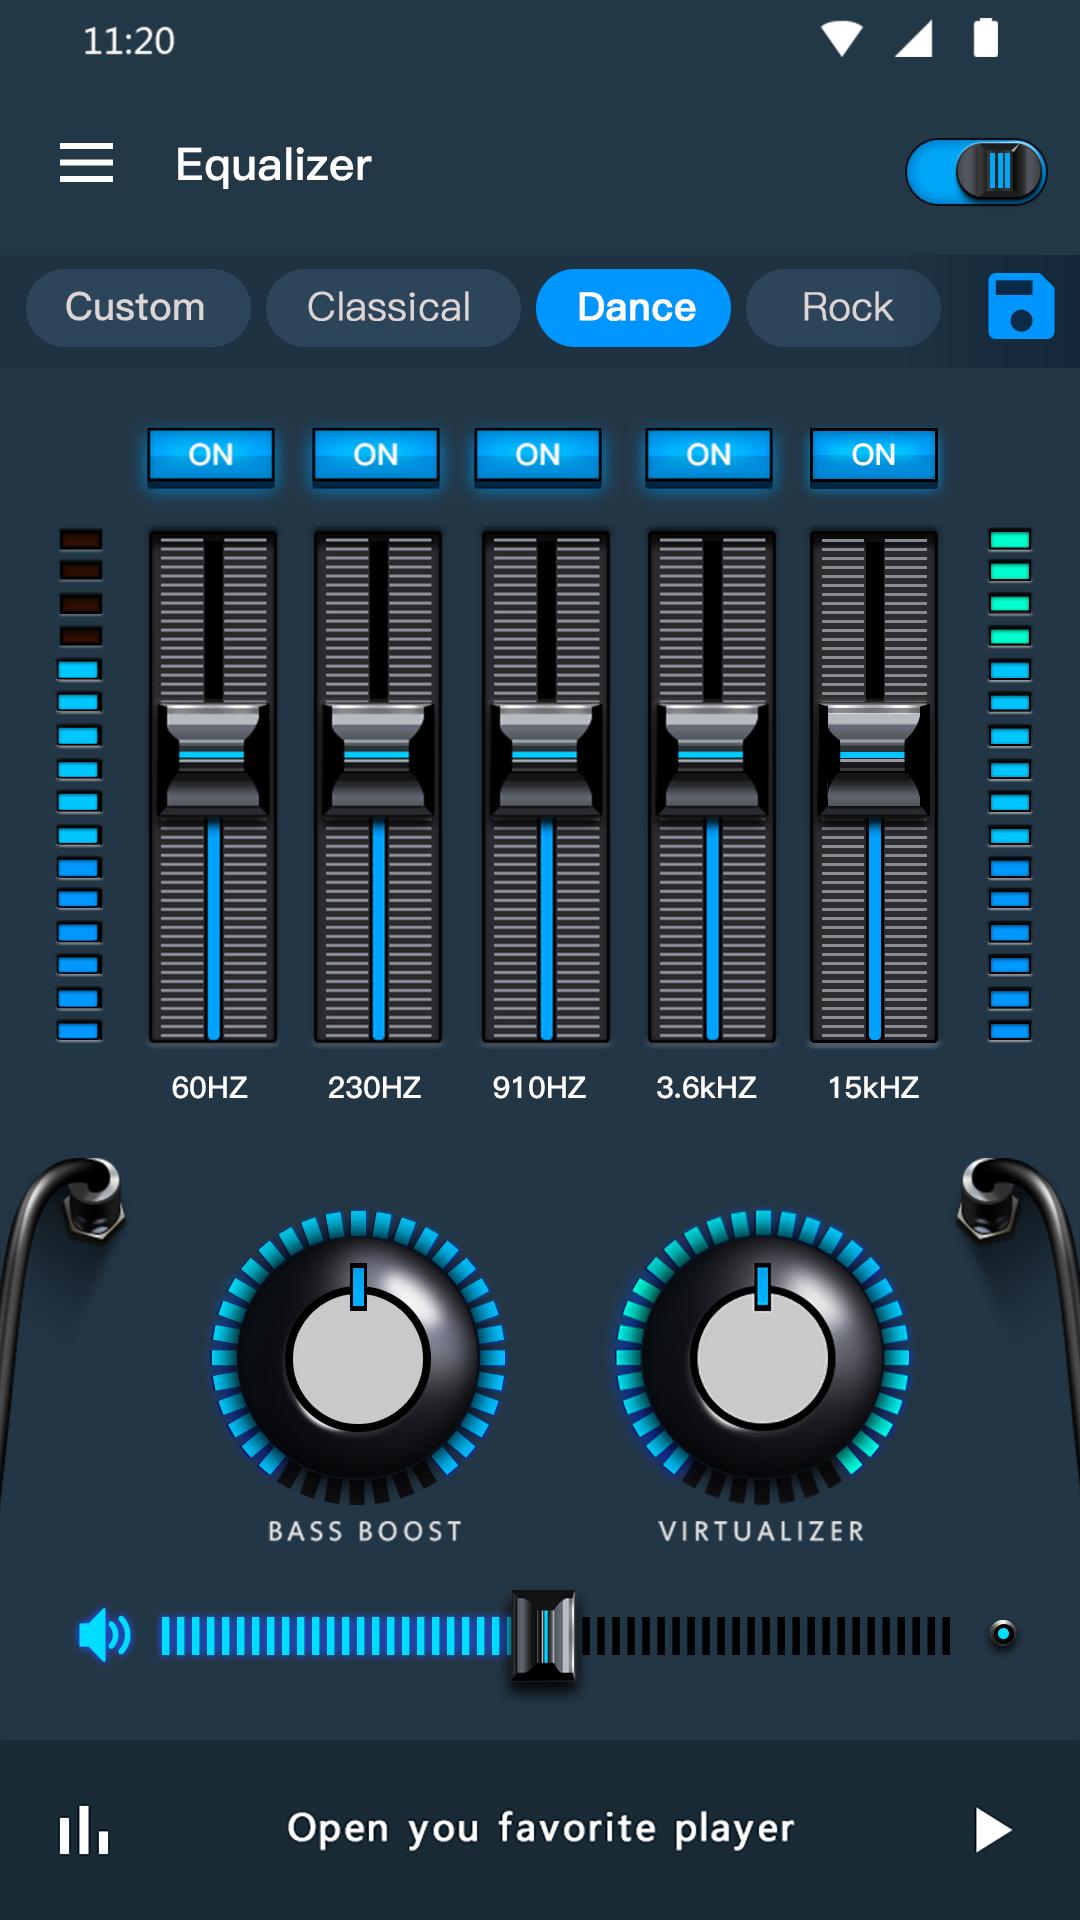1080x1920 pixels.
Task: Select the Dance preset tab
Action: [635, 308]
